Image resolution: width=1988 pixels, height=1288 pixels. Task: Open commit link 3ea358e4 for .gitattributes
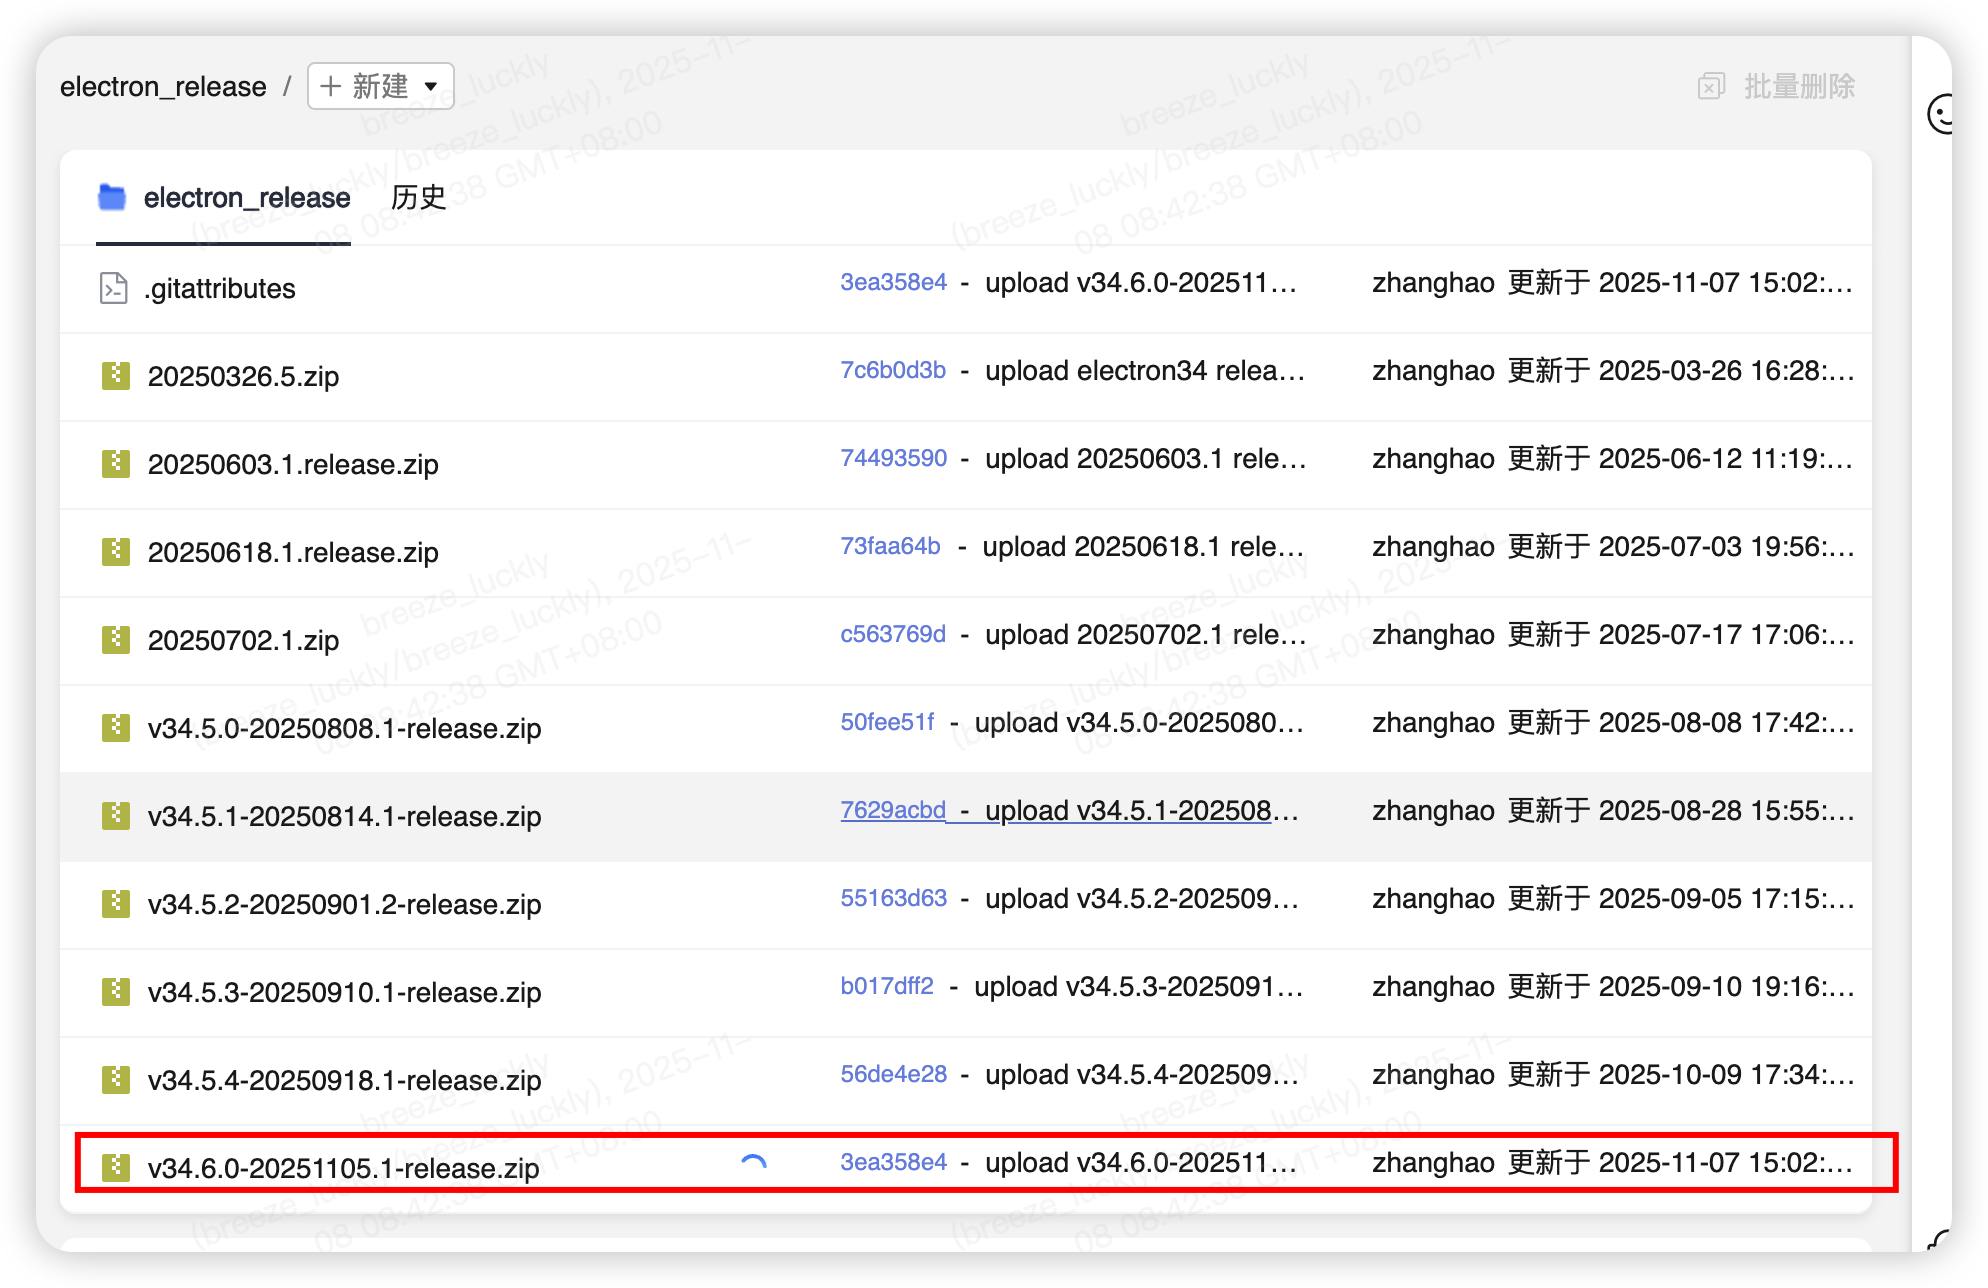pyautogui.click(x=893, y=282)
